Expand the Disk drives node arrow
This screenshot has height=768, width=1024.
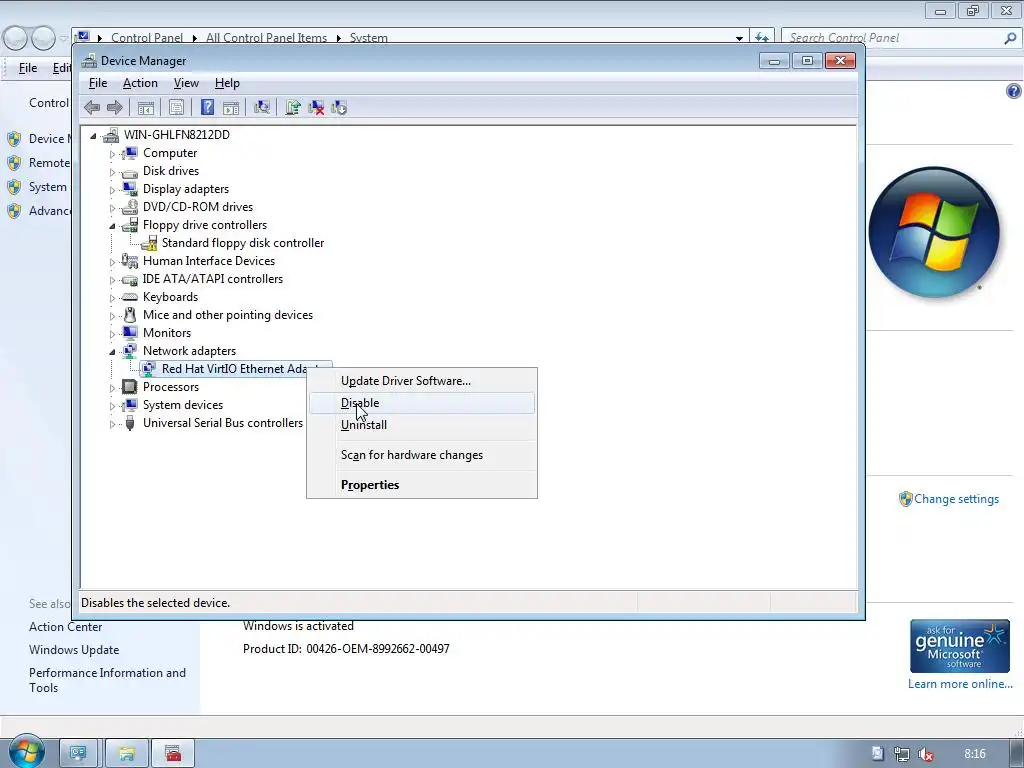[x=112, y=172]
